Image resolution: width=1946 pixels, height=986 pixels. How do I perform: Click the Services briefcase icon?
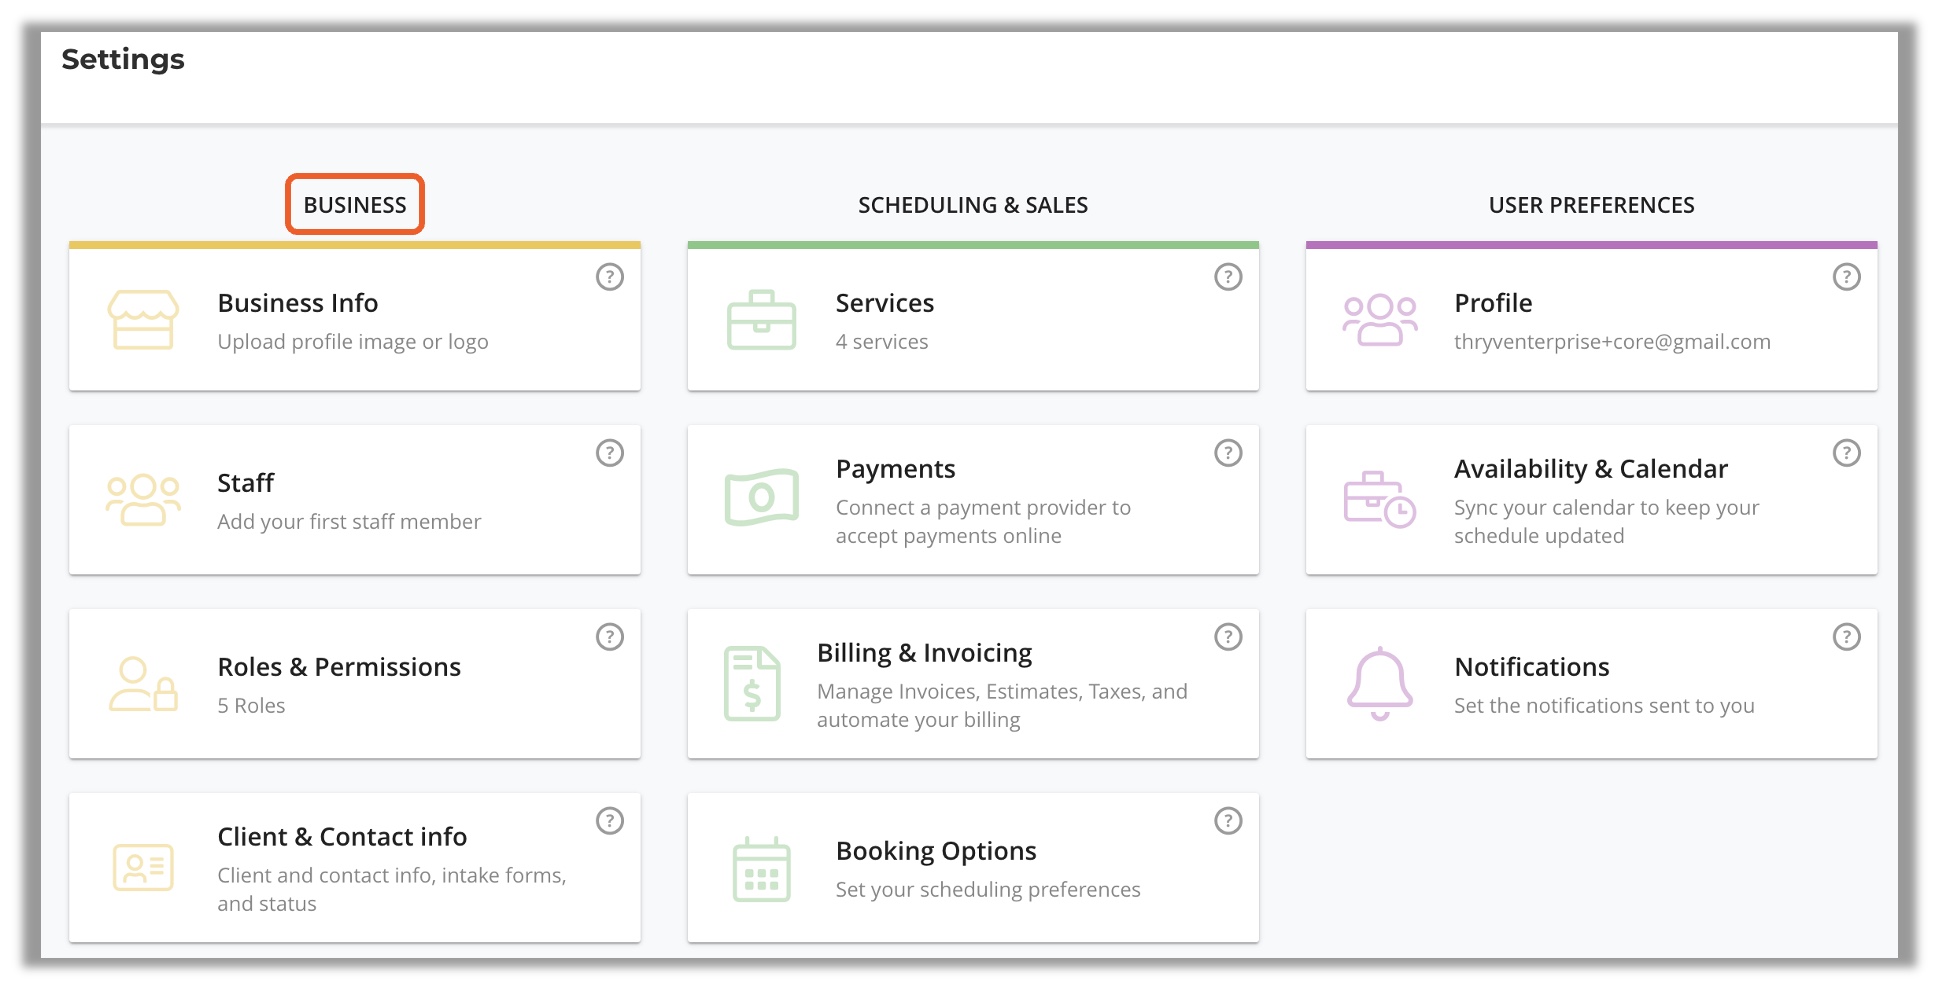(761, 320)
